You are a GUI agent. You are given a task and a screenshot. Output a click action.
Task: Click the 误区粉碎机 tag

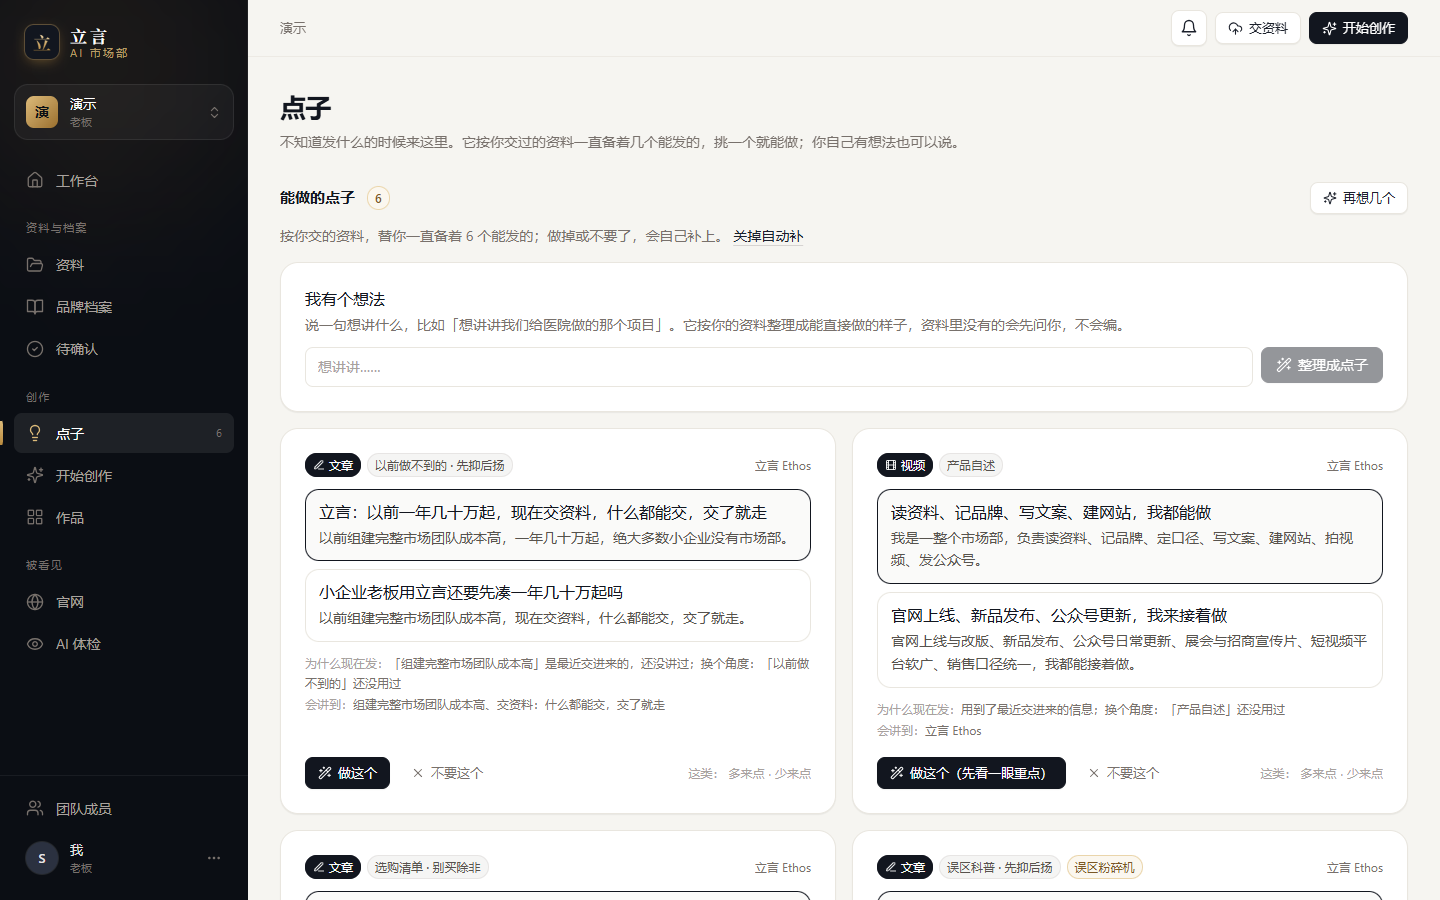tap(1105, 867)
